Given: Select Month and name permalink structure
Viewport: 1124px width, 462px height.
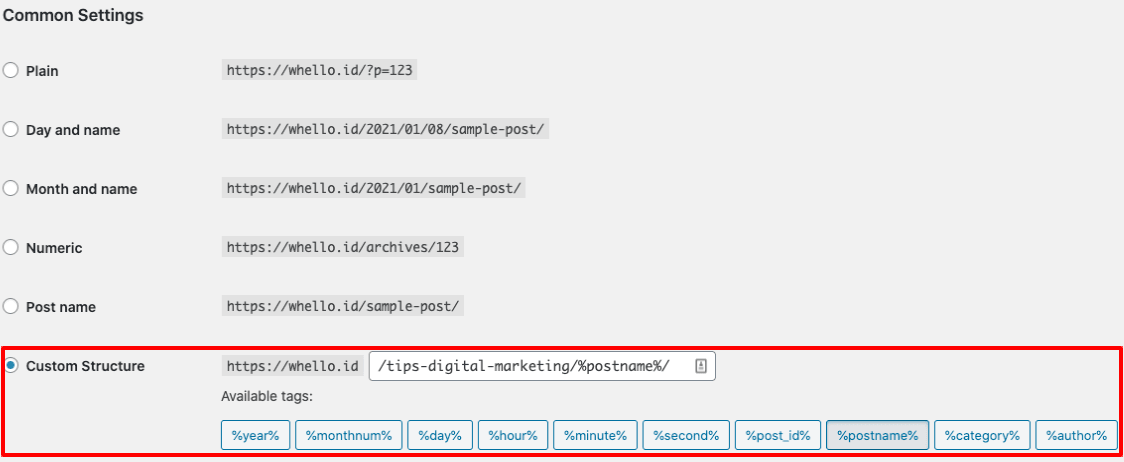Looking at the screenshot, I should [x=11, y=189].
